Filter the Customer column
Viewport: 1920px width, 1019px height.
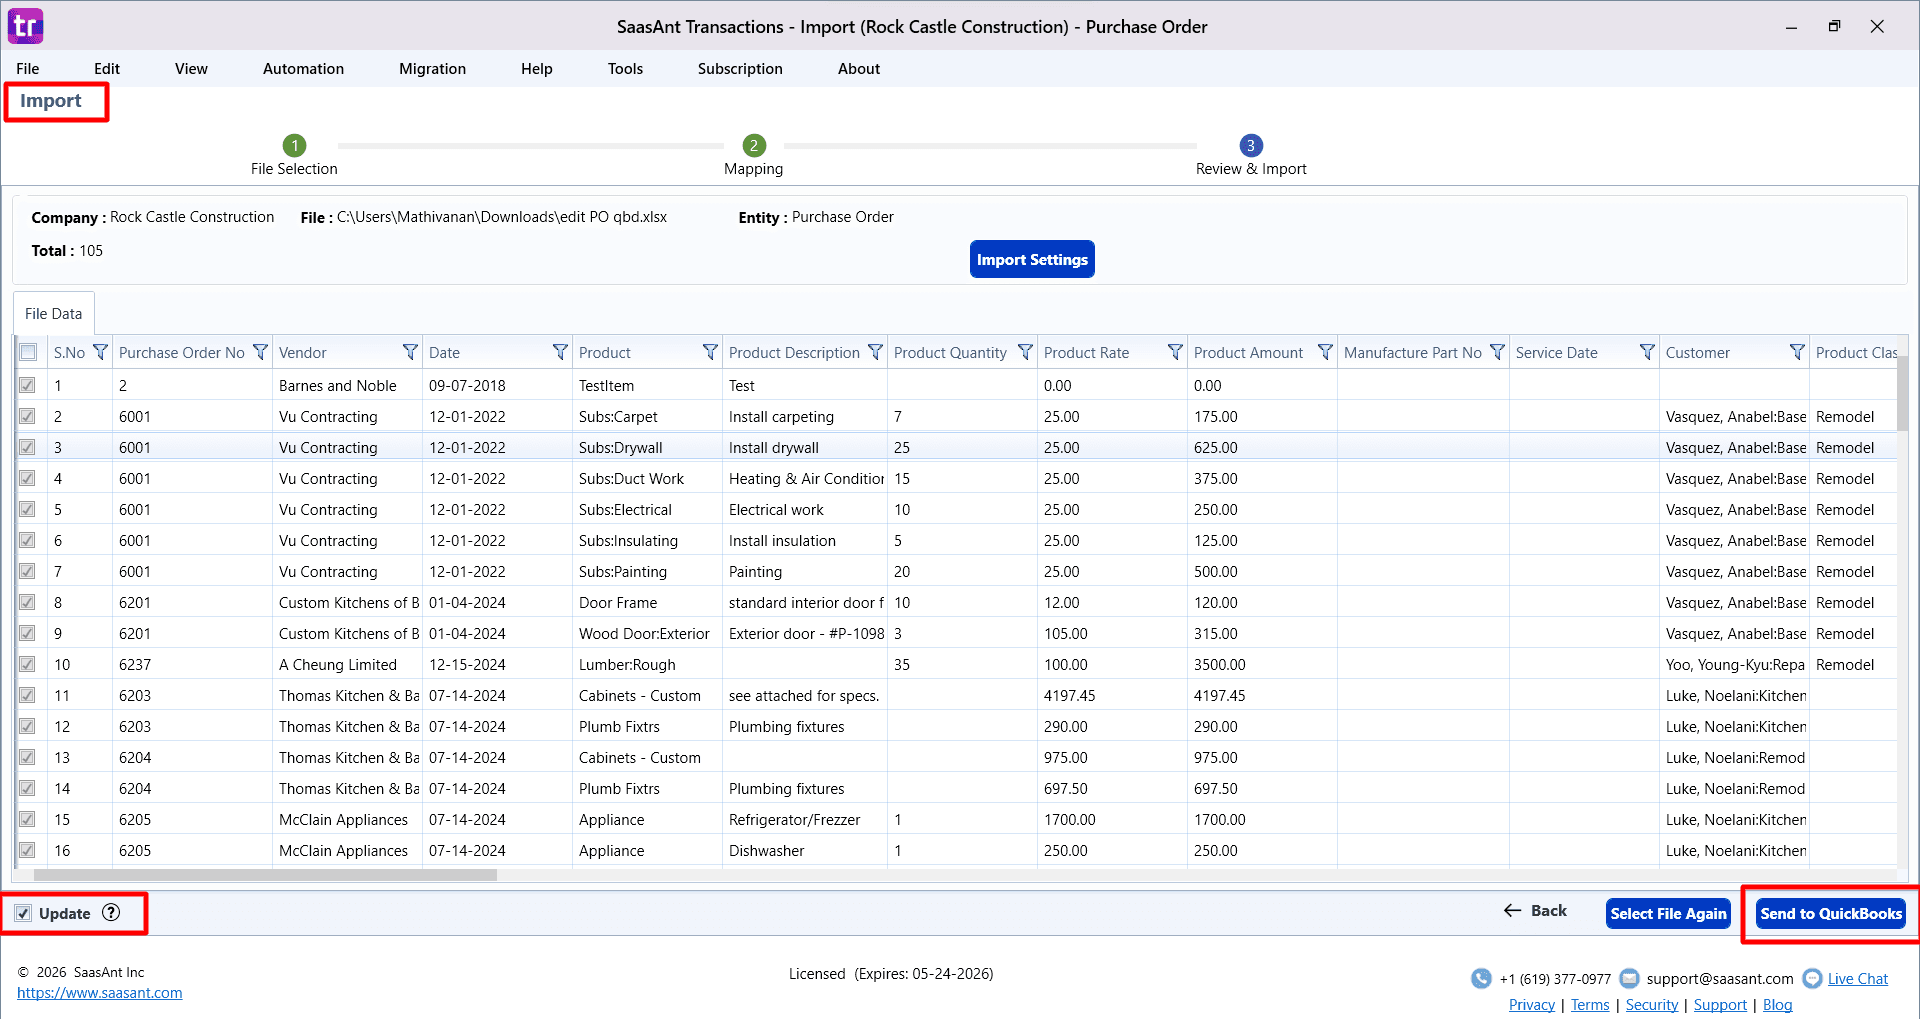coord(1797,352)
